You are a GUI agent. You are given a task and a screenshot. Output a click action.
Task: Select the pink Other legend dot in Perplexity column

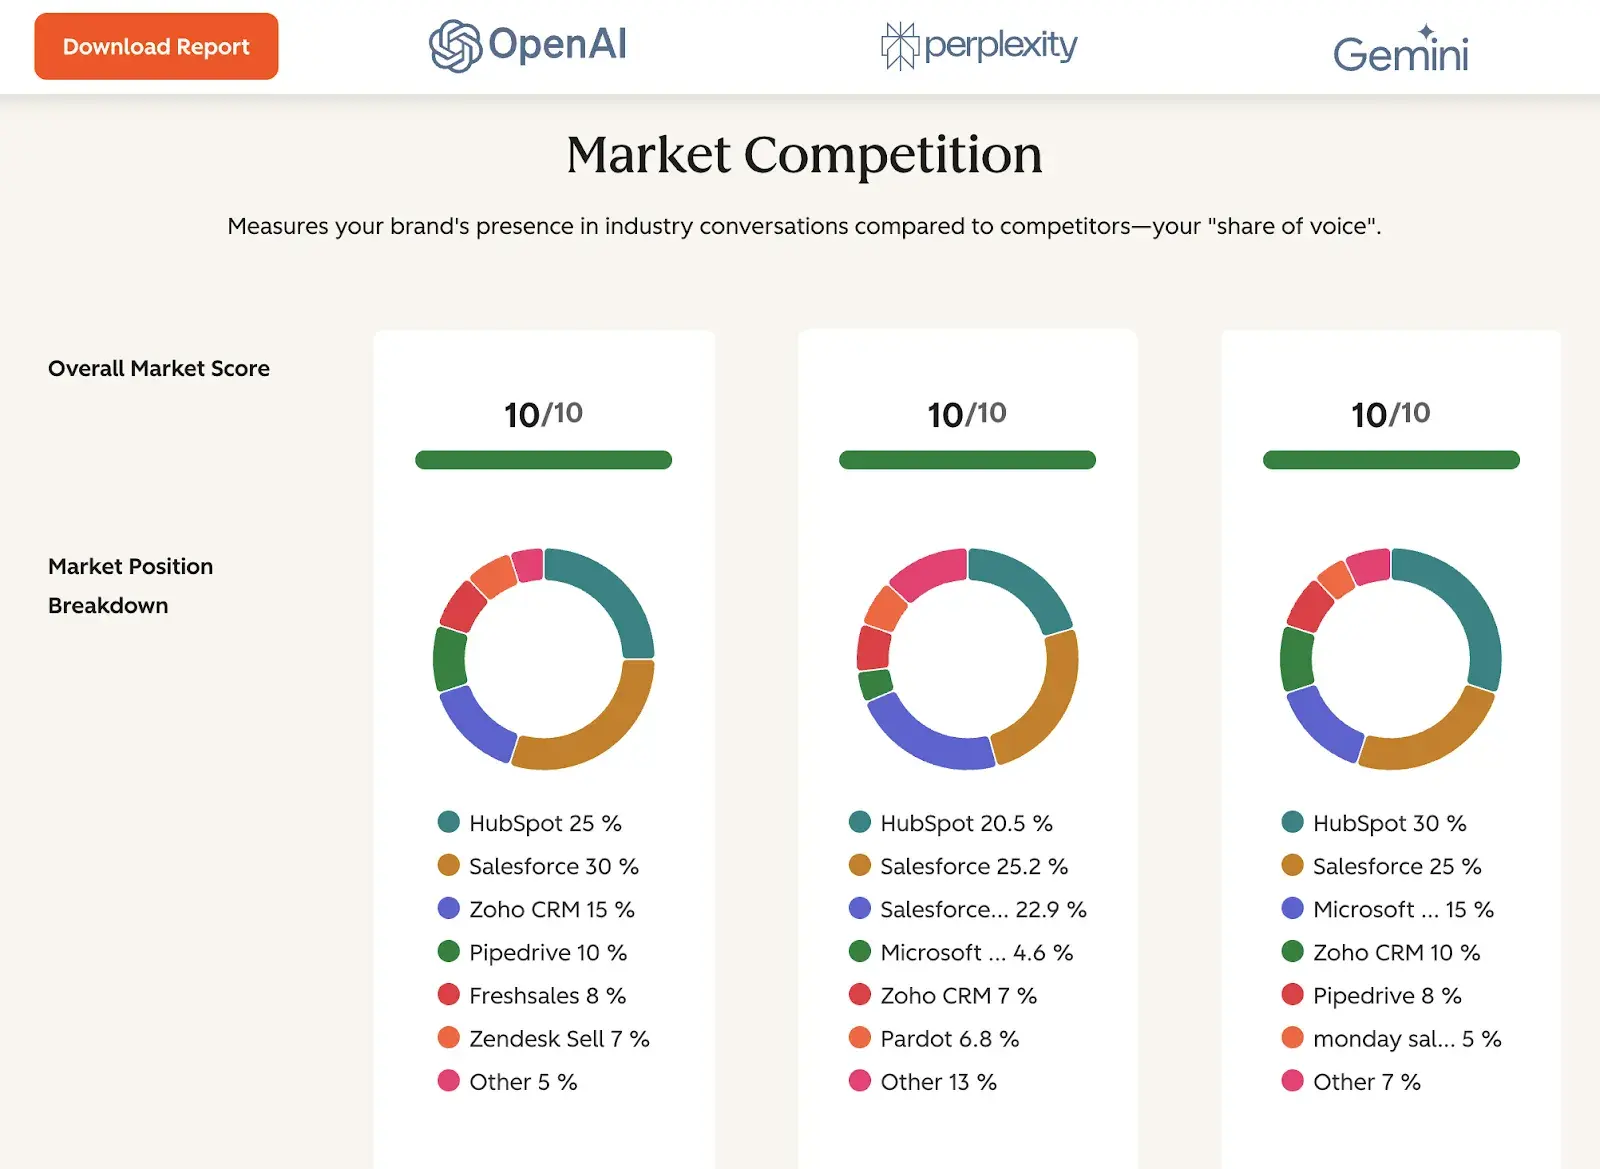click(859, 1080)
